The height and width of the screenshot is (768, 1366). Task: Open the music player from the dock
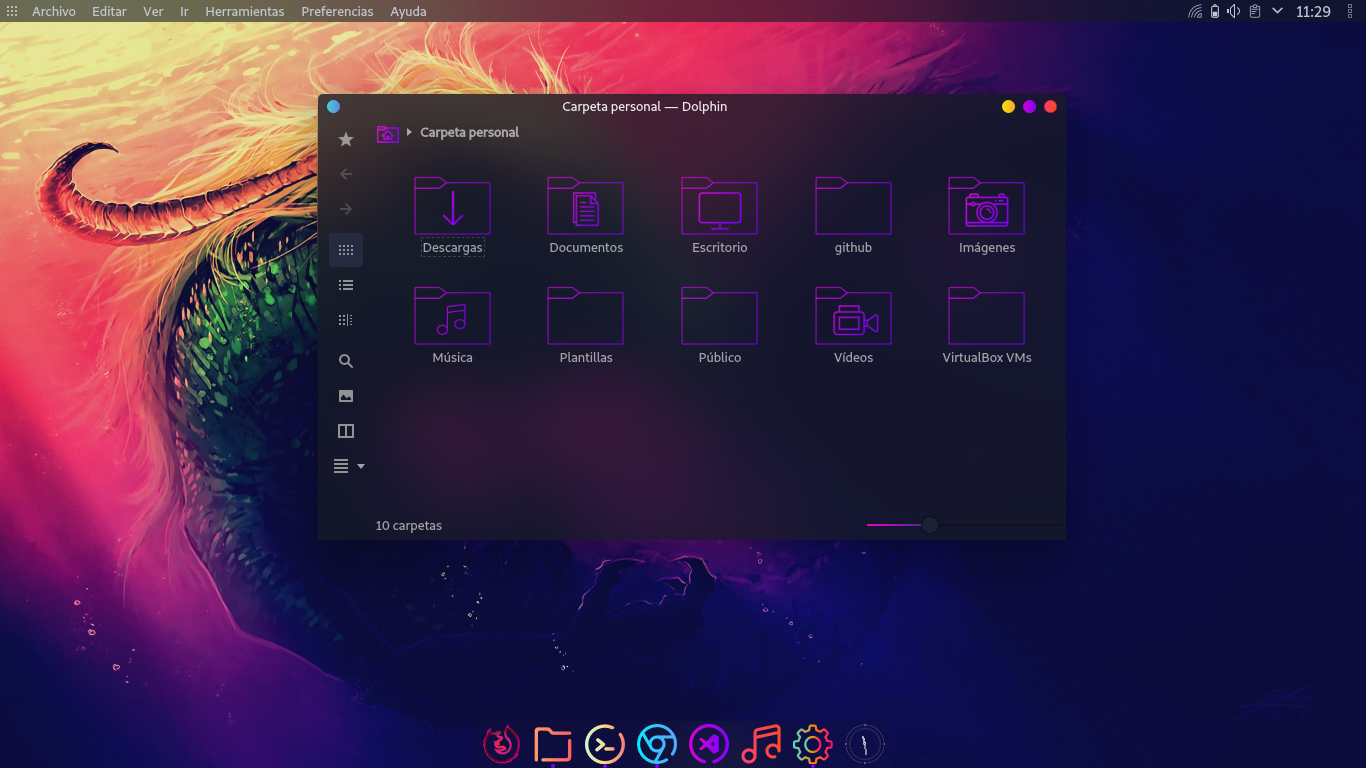pyautogui.click(x=761, y=744)
